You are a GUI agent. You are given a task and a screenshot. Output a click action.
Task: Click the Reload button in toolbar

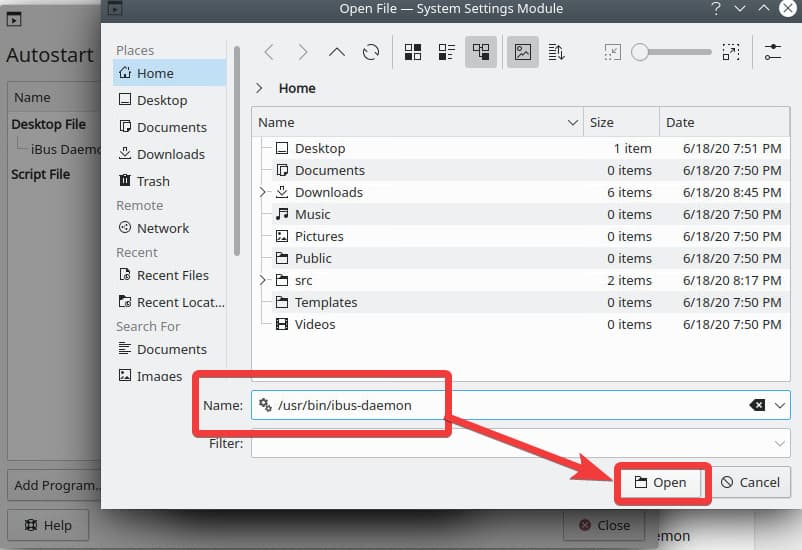[371, 53]
